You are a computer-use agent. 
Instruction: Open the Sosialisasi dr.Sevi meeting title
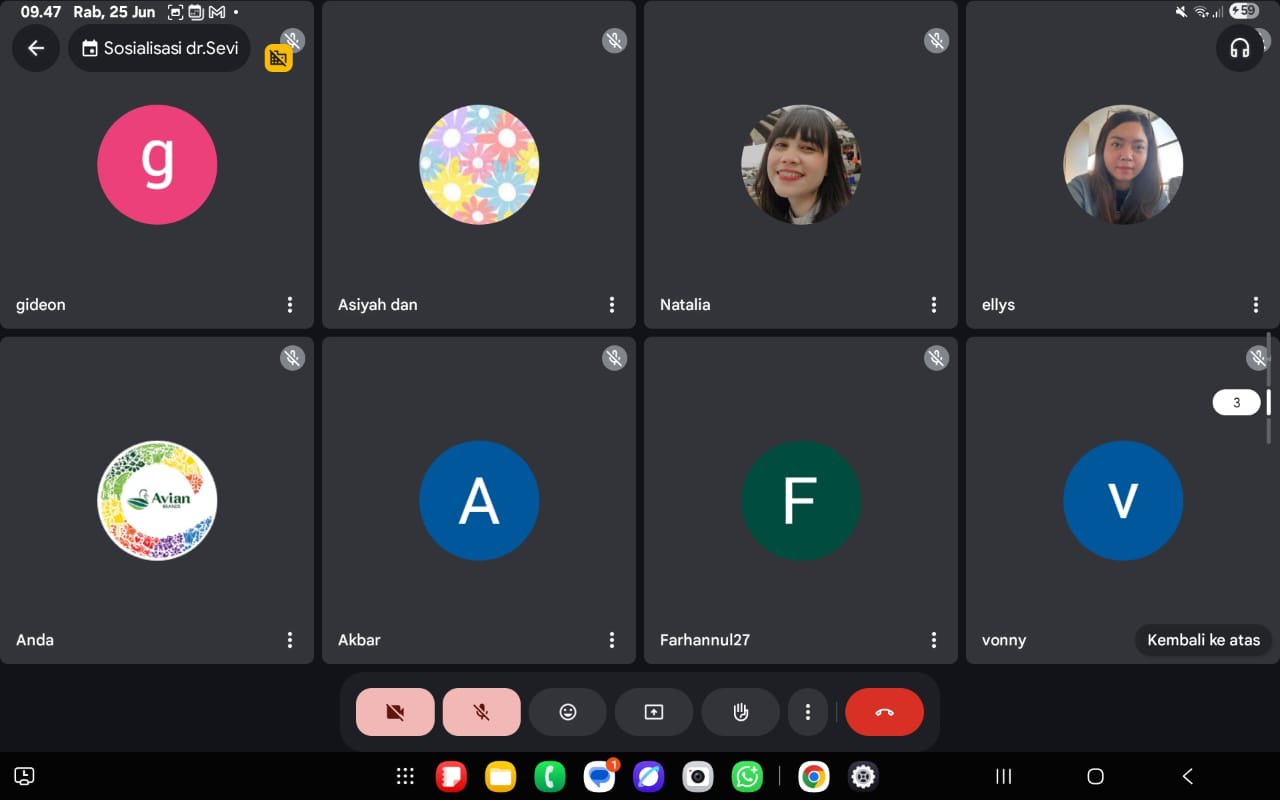point(160,48)
